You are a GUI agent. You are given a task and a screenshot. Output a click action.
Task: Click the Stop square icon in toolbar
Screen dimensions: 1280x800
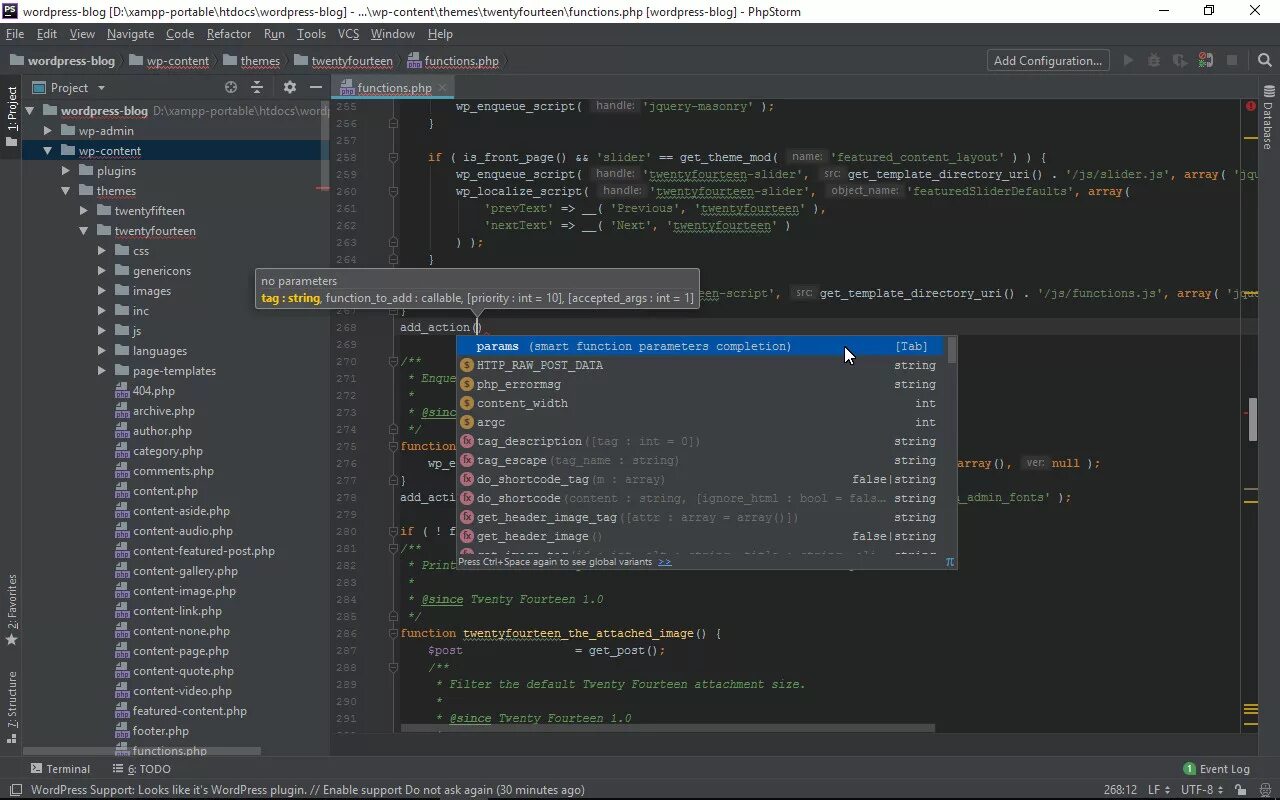click(x=1232, y=60)
